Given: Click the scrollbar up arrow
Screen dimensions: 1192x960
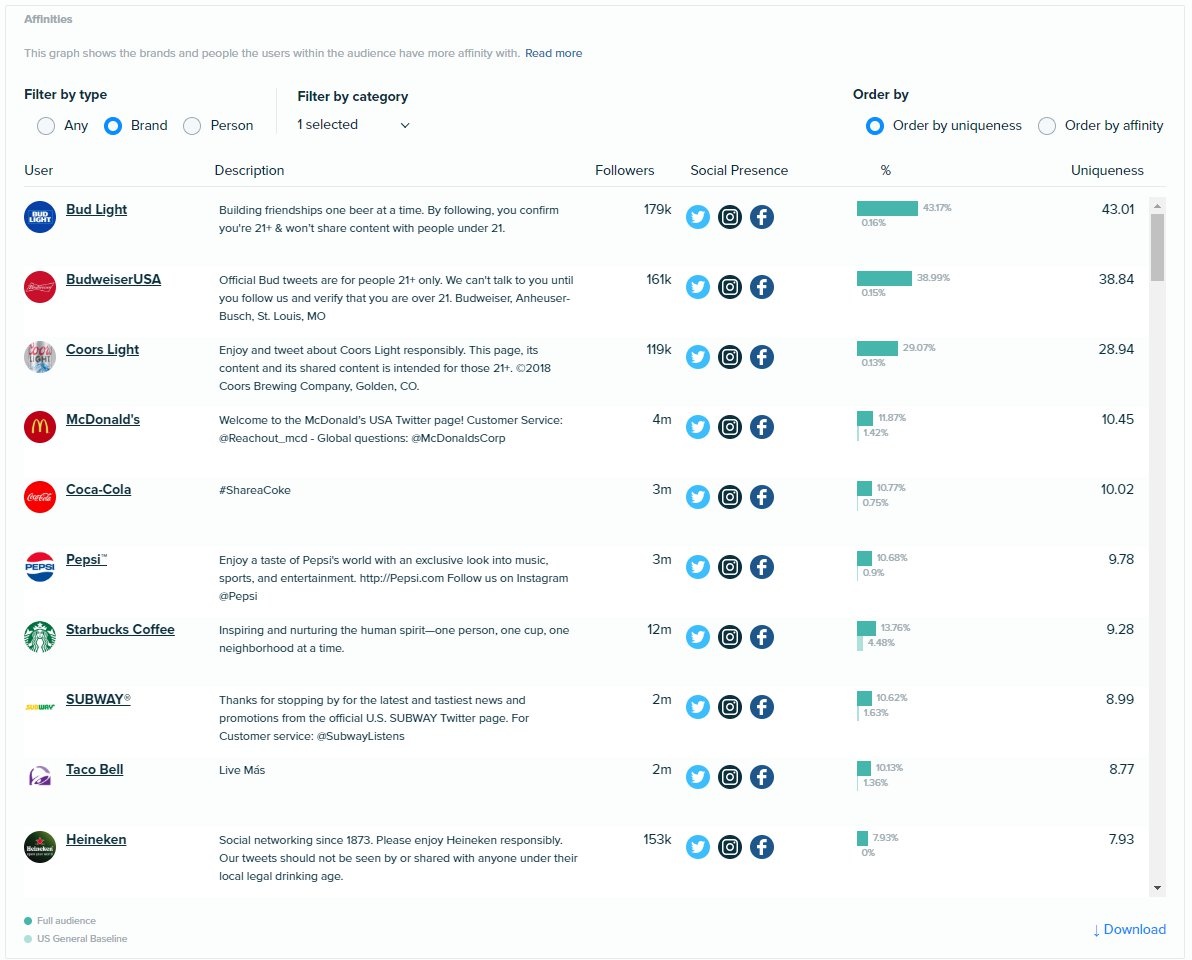Looking at the screenshot, I should [x=1157, y=206].
